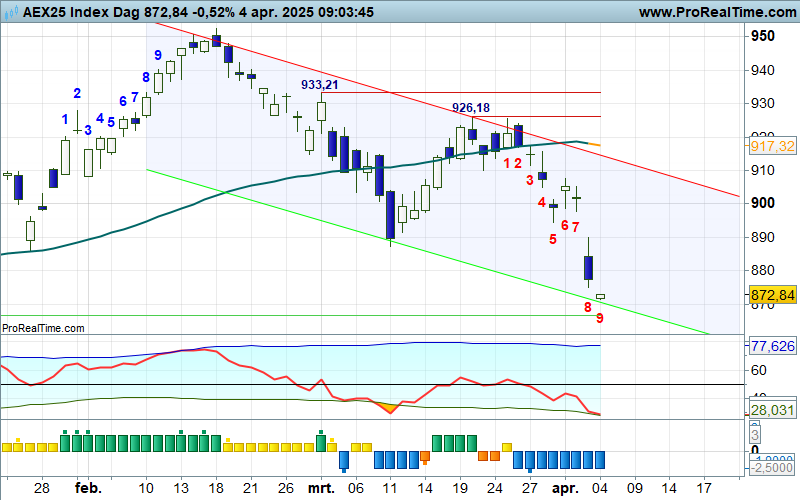Image resolution: width=800 pixels, height=500 pixels.
Task: Click the blue 77,626 indicator value label
Action: point(771,346)
